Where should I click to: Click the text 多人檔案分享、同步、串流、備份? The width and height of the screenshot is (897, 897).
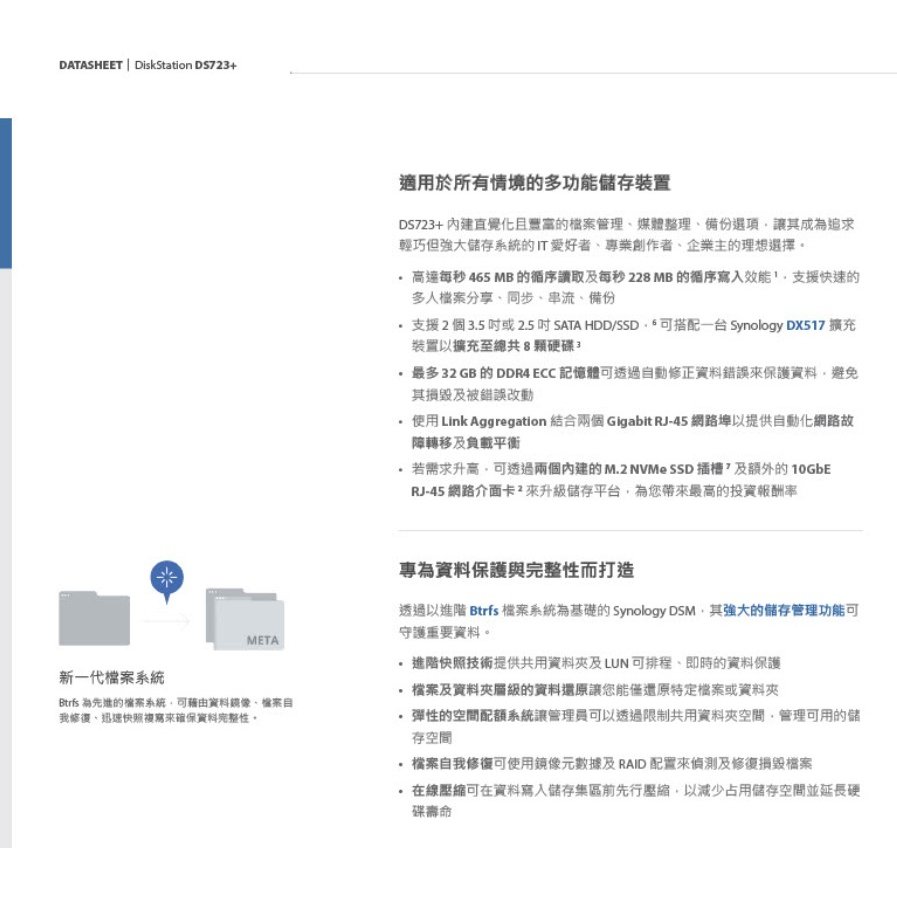(513, 298)
